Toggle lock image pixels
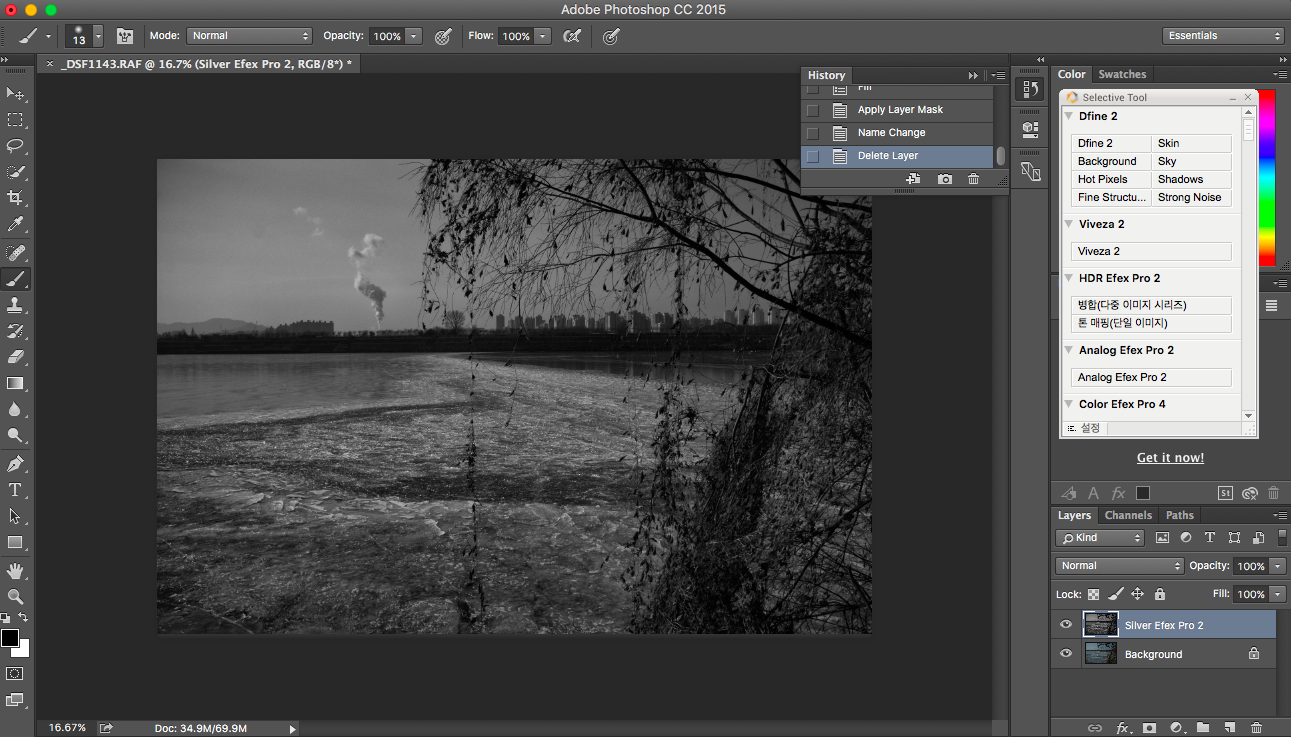 coord(1116,594)
